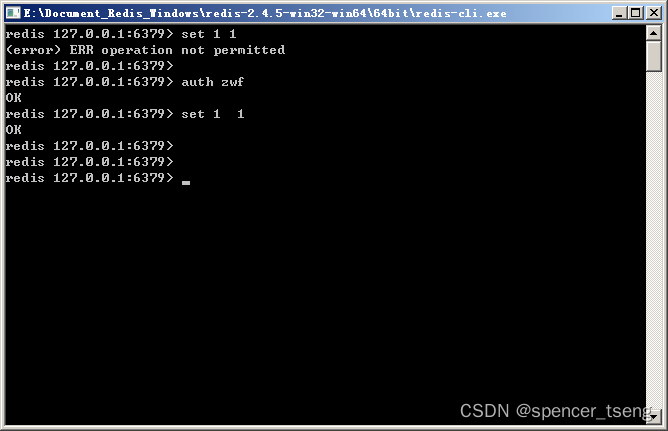Click the OK response below auth zwf
Screen dimensions: 668x431
coord(13,98)
